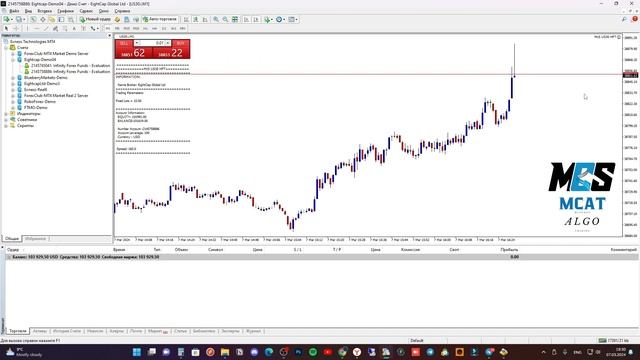
Task: Click the SELL one-click trading button
Action: tap(124, 43)
